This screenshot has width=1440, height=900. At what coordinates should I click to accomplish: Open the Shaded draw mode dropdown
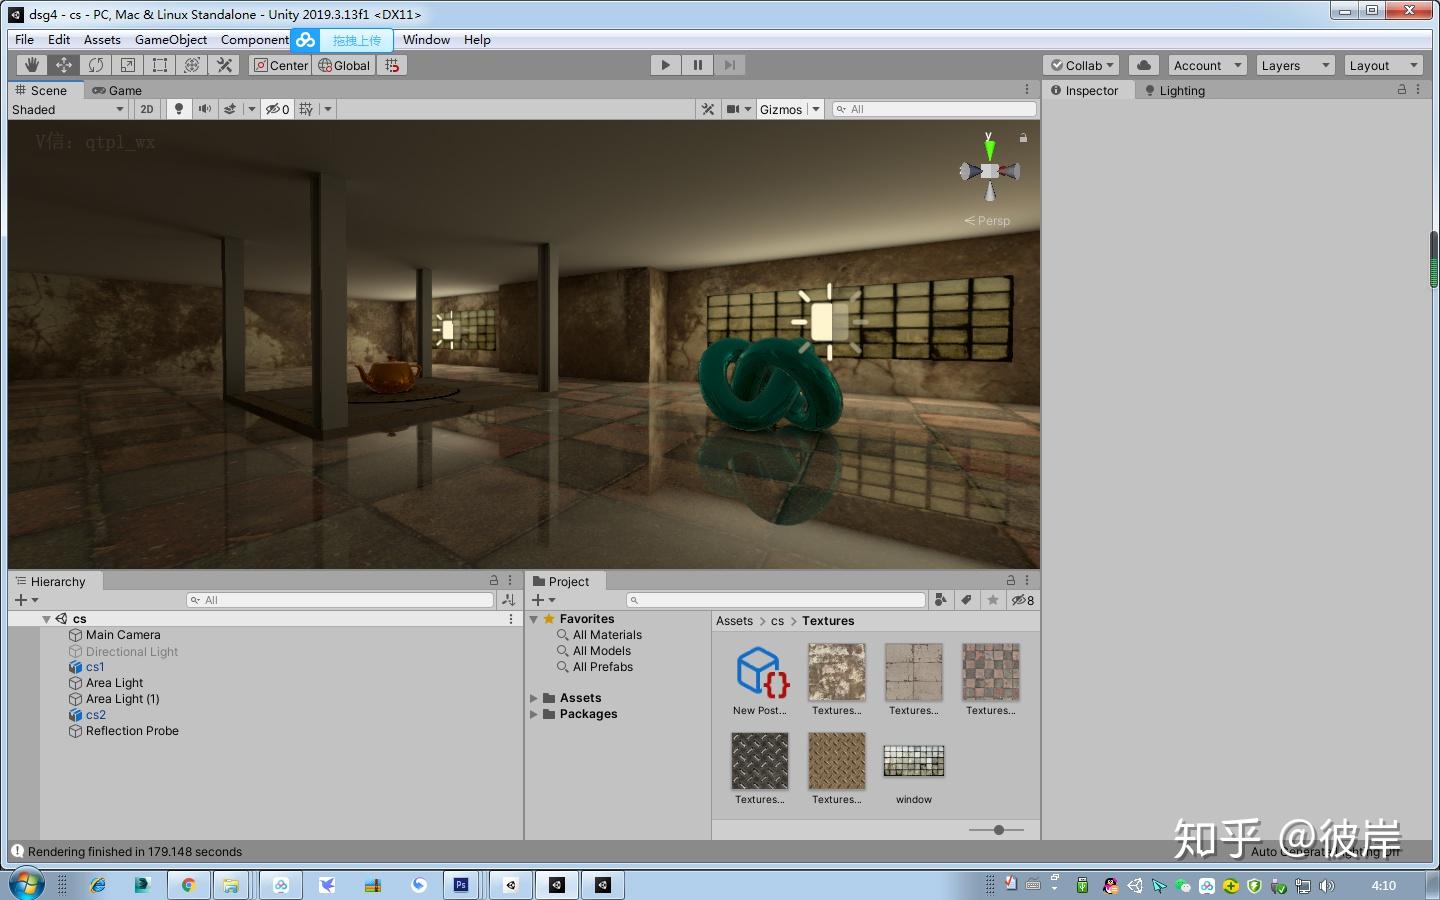coord(67,109)
